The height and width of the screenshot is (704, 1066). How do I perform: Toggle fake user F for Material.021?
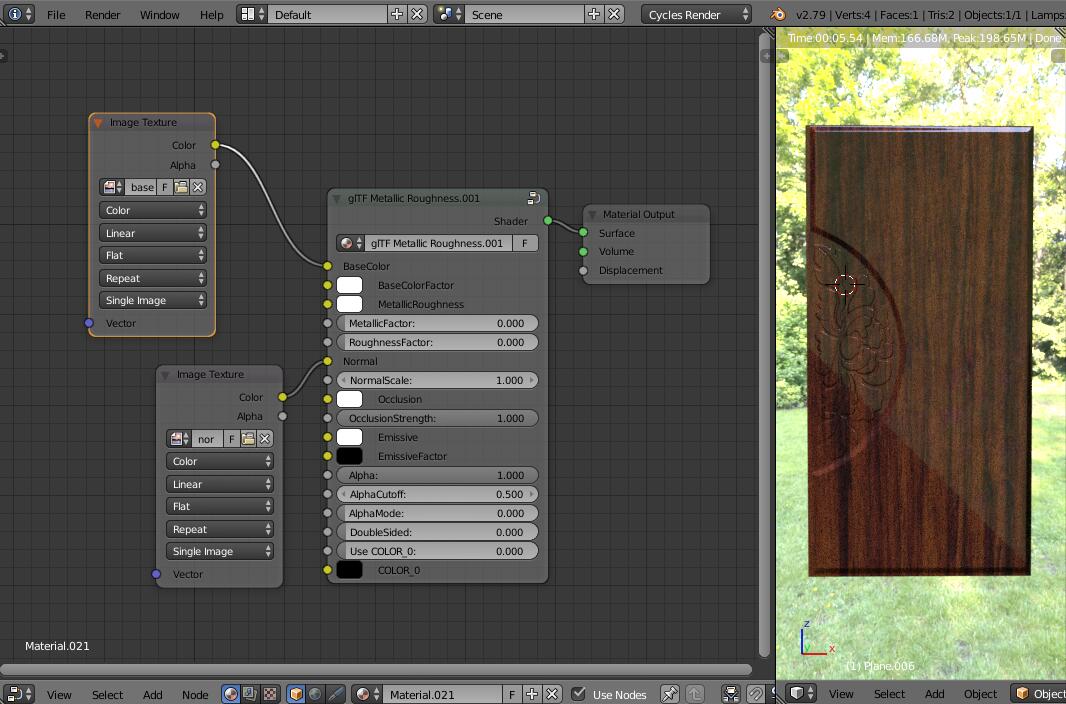513,694
